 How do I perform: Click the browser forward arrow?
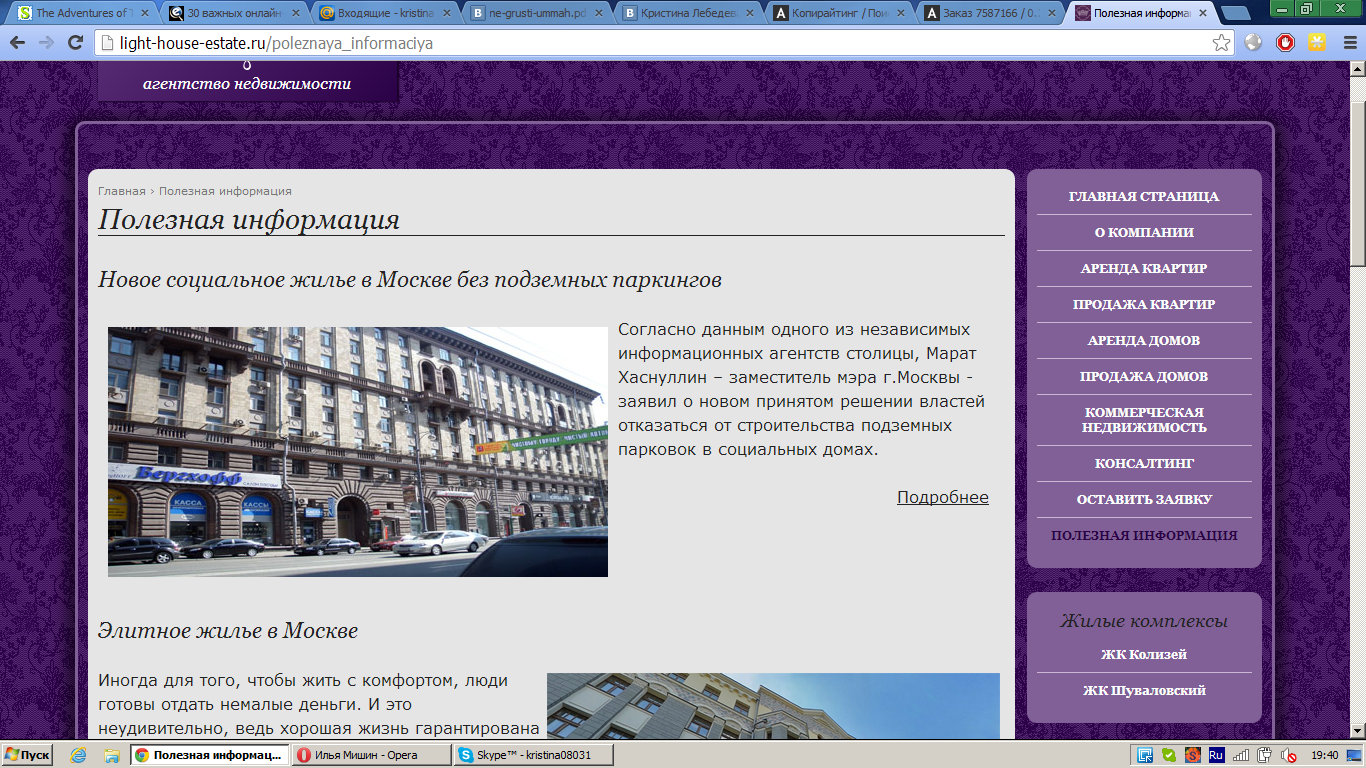(x=46, y=43)
